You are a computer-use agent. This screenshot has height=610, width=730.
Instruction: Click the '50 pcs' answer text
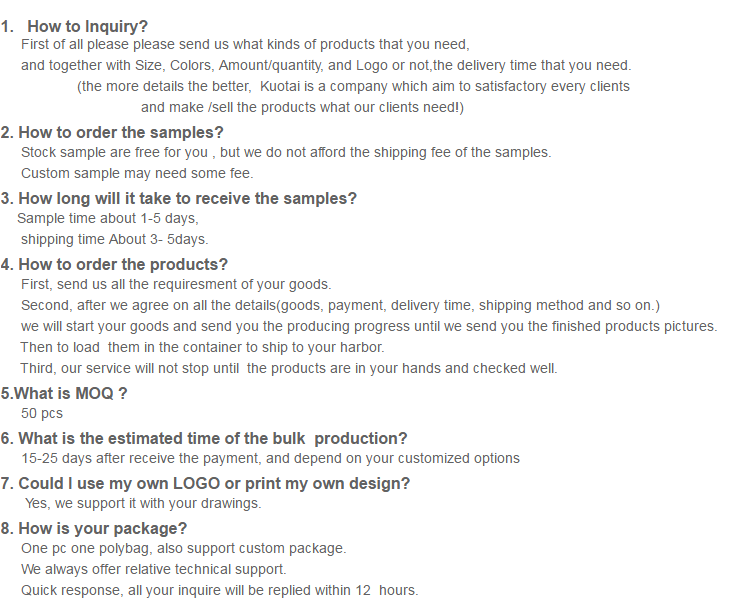(x=42, y=413)
